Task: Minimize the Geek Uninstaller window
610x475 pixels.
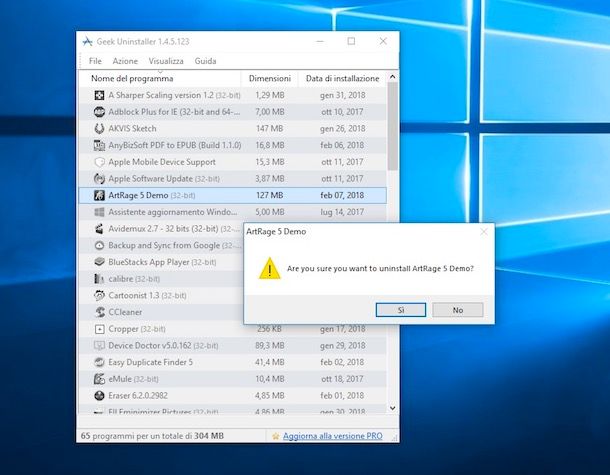Action: click(x=320, y=41)
